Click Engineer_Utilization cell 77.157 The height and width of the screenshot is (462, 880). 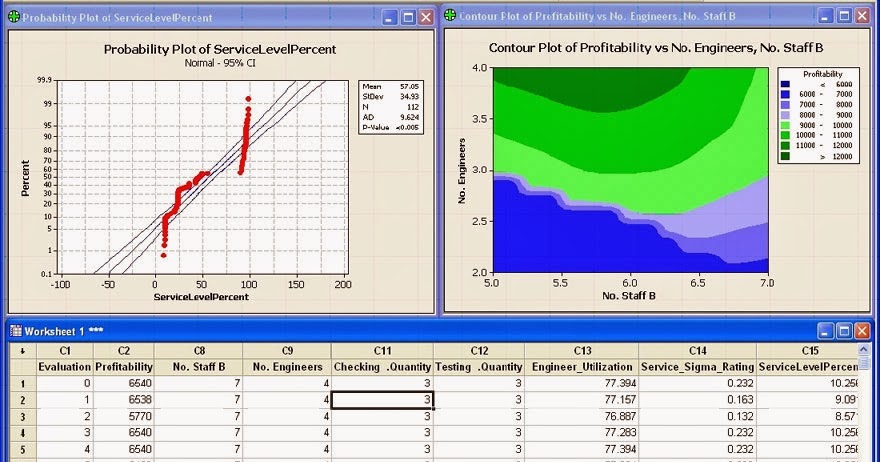pyautogui.click(x=582, y=400)
